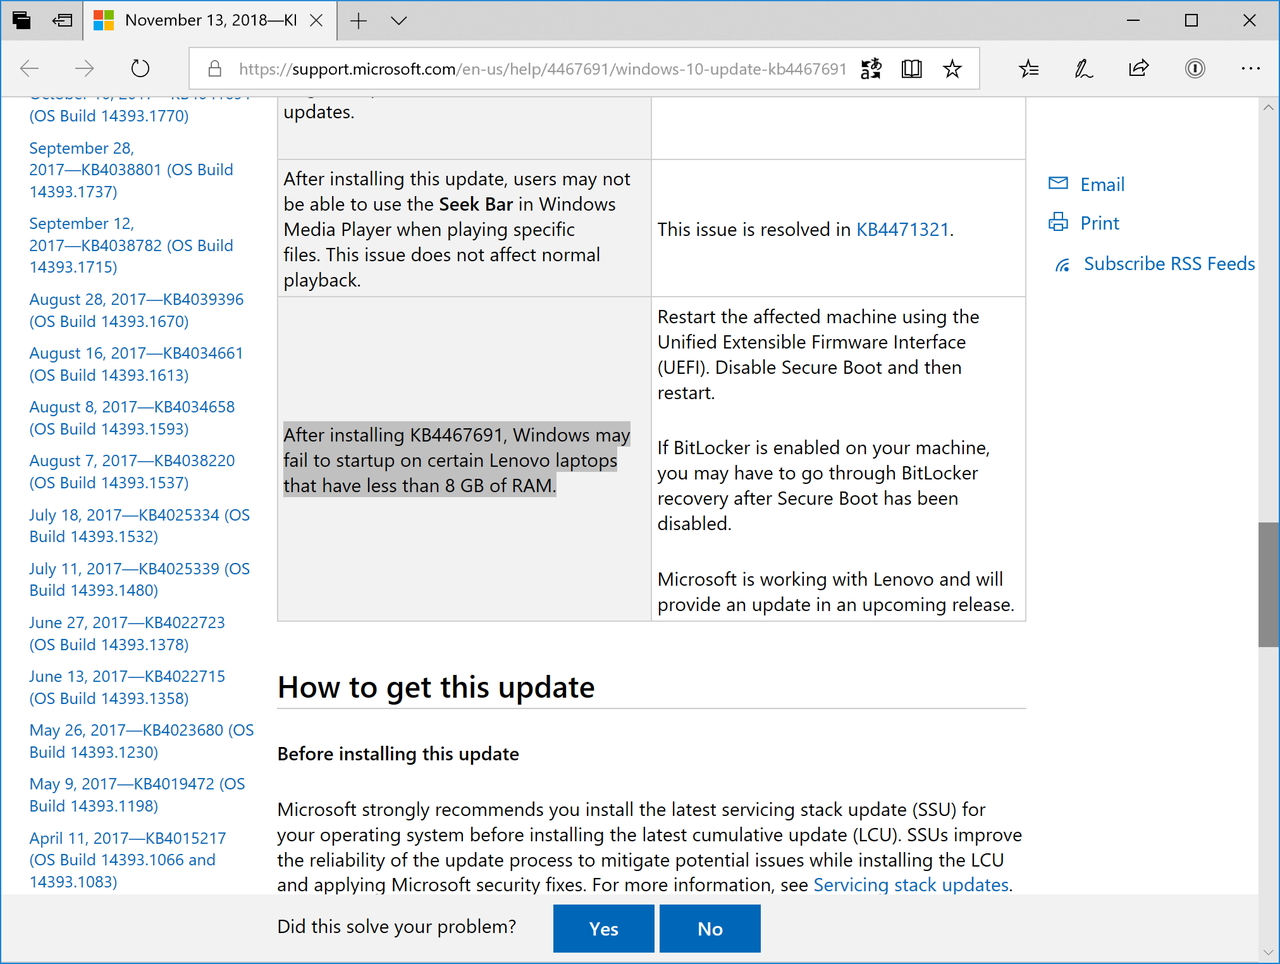Open April 11, 2017 KB4015217 update
The width and height of the screenshot is (1280, 964).
tap(128, 860)
